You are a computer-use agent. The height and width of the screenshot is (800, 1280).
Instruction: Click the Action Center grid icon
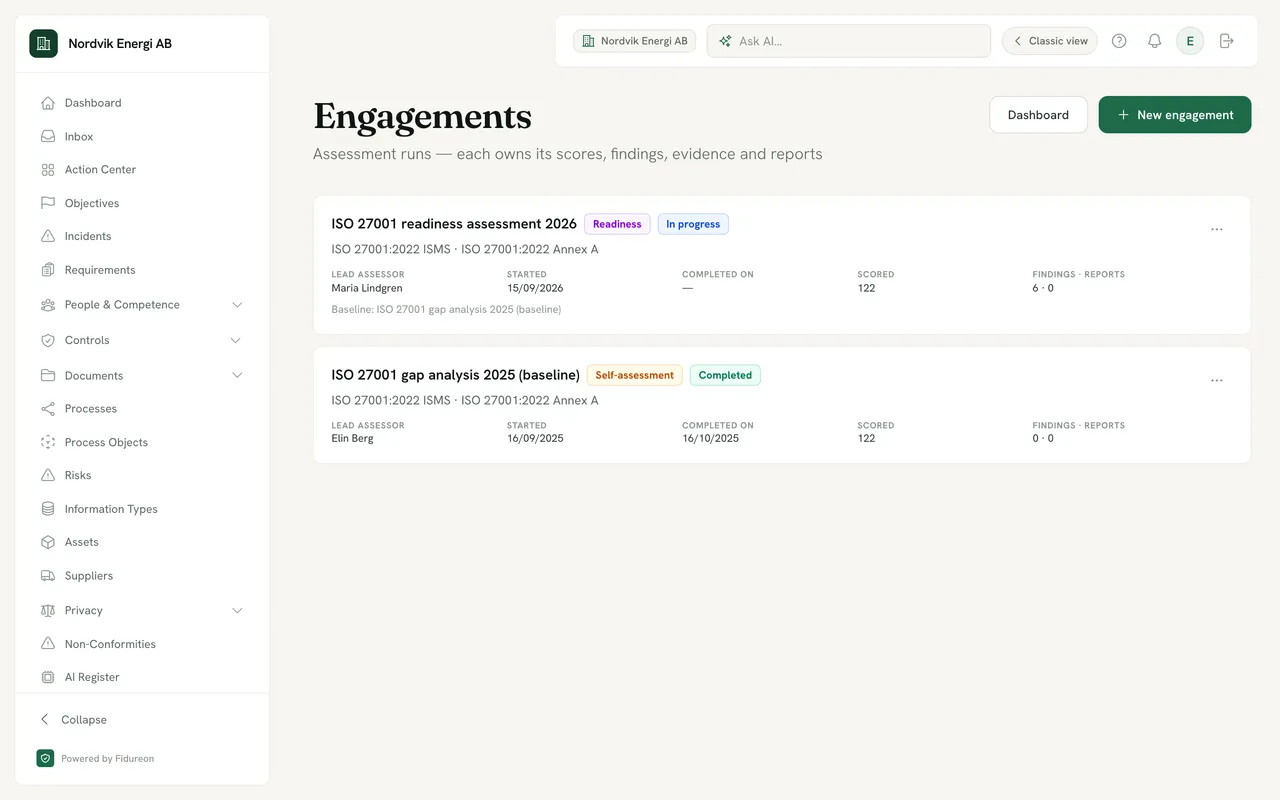pyautogui.click(x=47, y=170)
